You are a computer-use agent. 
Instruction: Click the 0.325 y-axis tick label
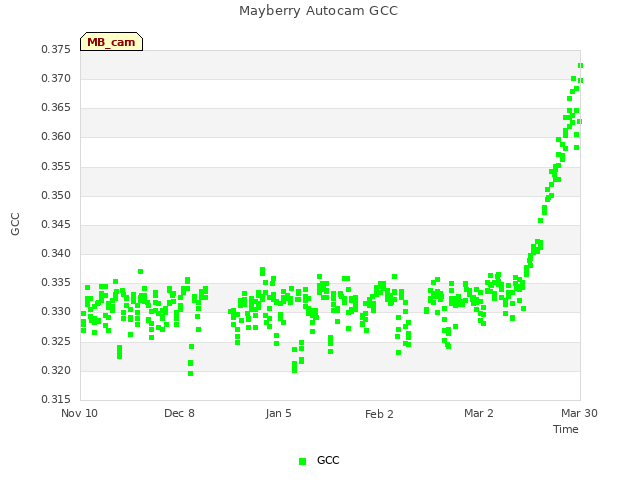[x=56, y=341]
